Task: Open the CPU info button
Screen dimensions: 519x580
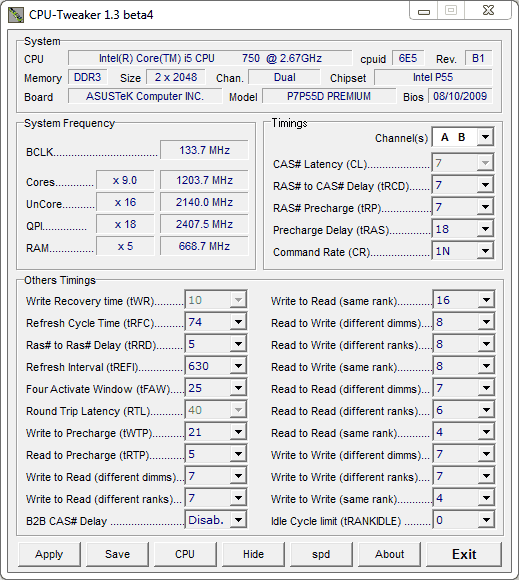Action: tap(185, 554)
